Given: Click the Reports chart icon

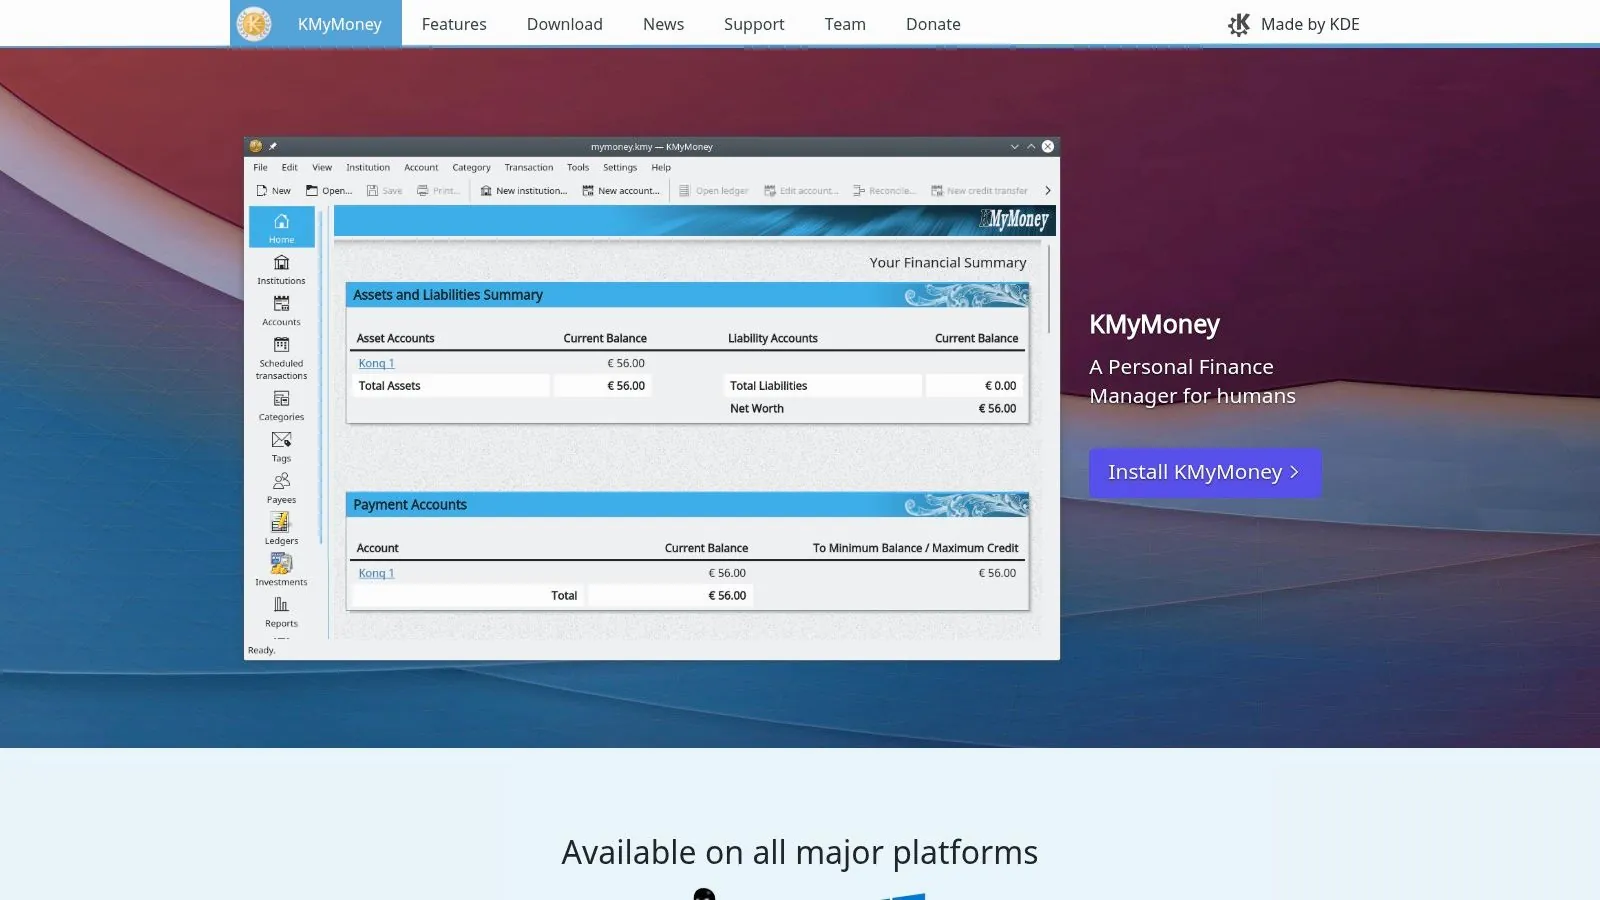Looking at the screenshot, I should 281,605.
